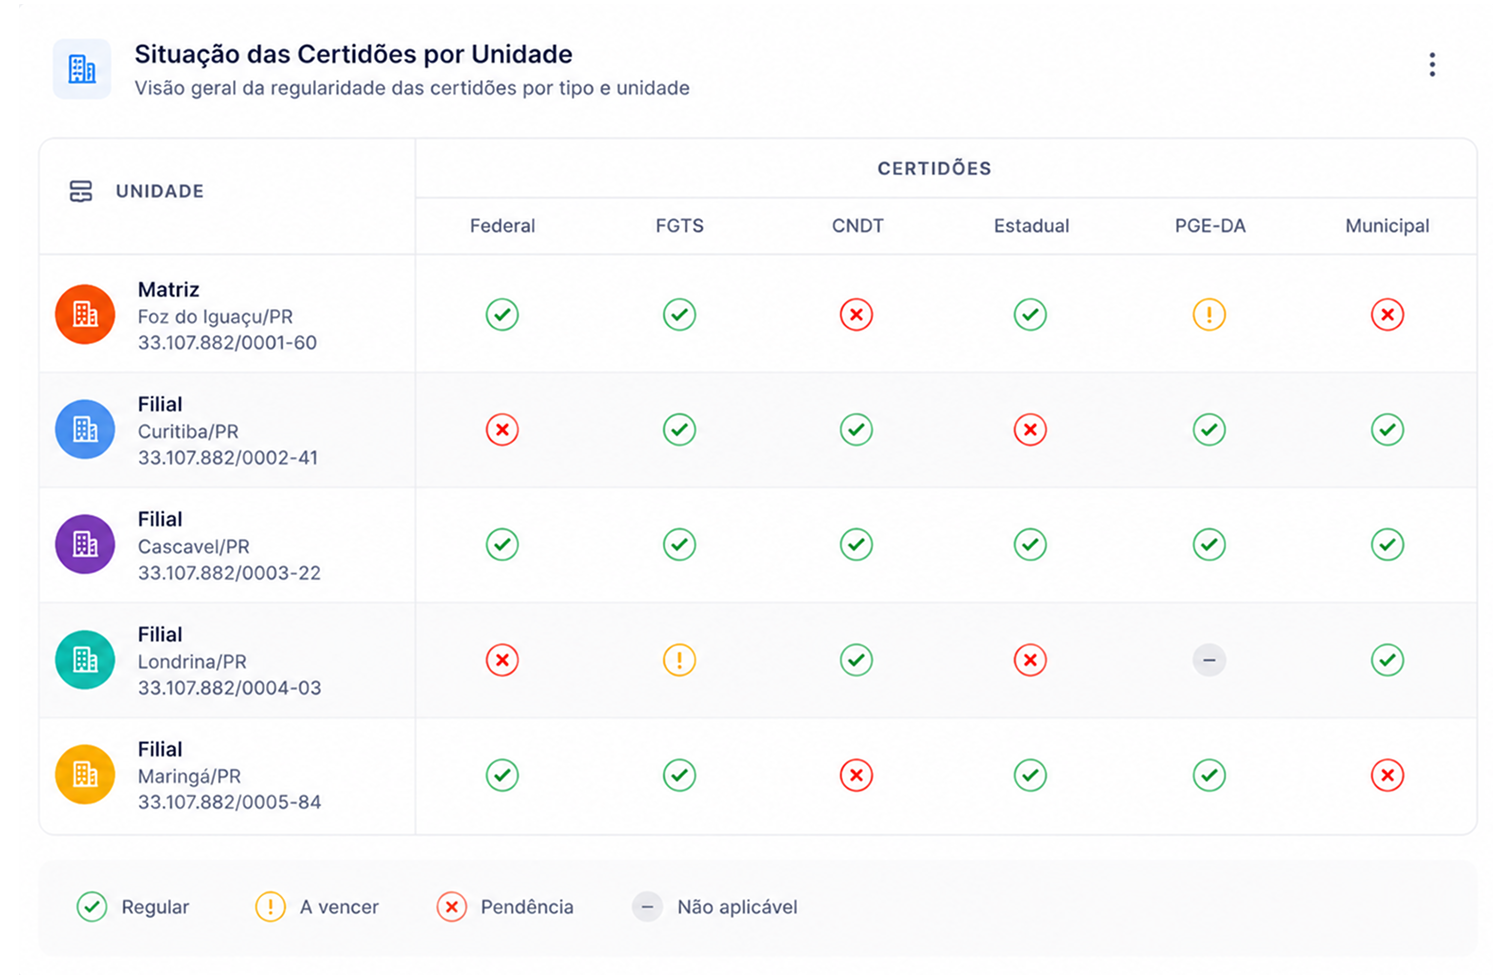Click the Municipal column header
Viewport: 1511px width, 978px height.
coord(1387,226)
